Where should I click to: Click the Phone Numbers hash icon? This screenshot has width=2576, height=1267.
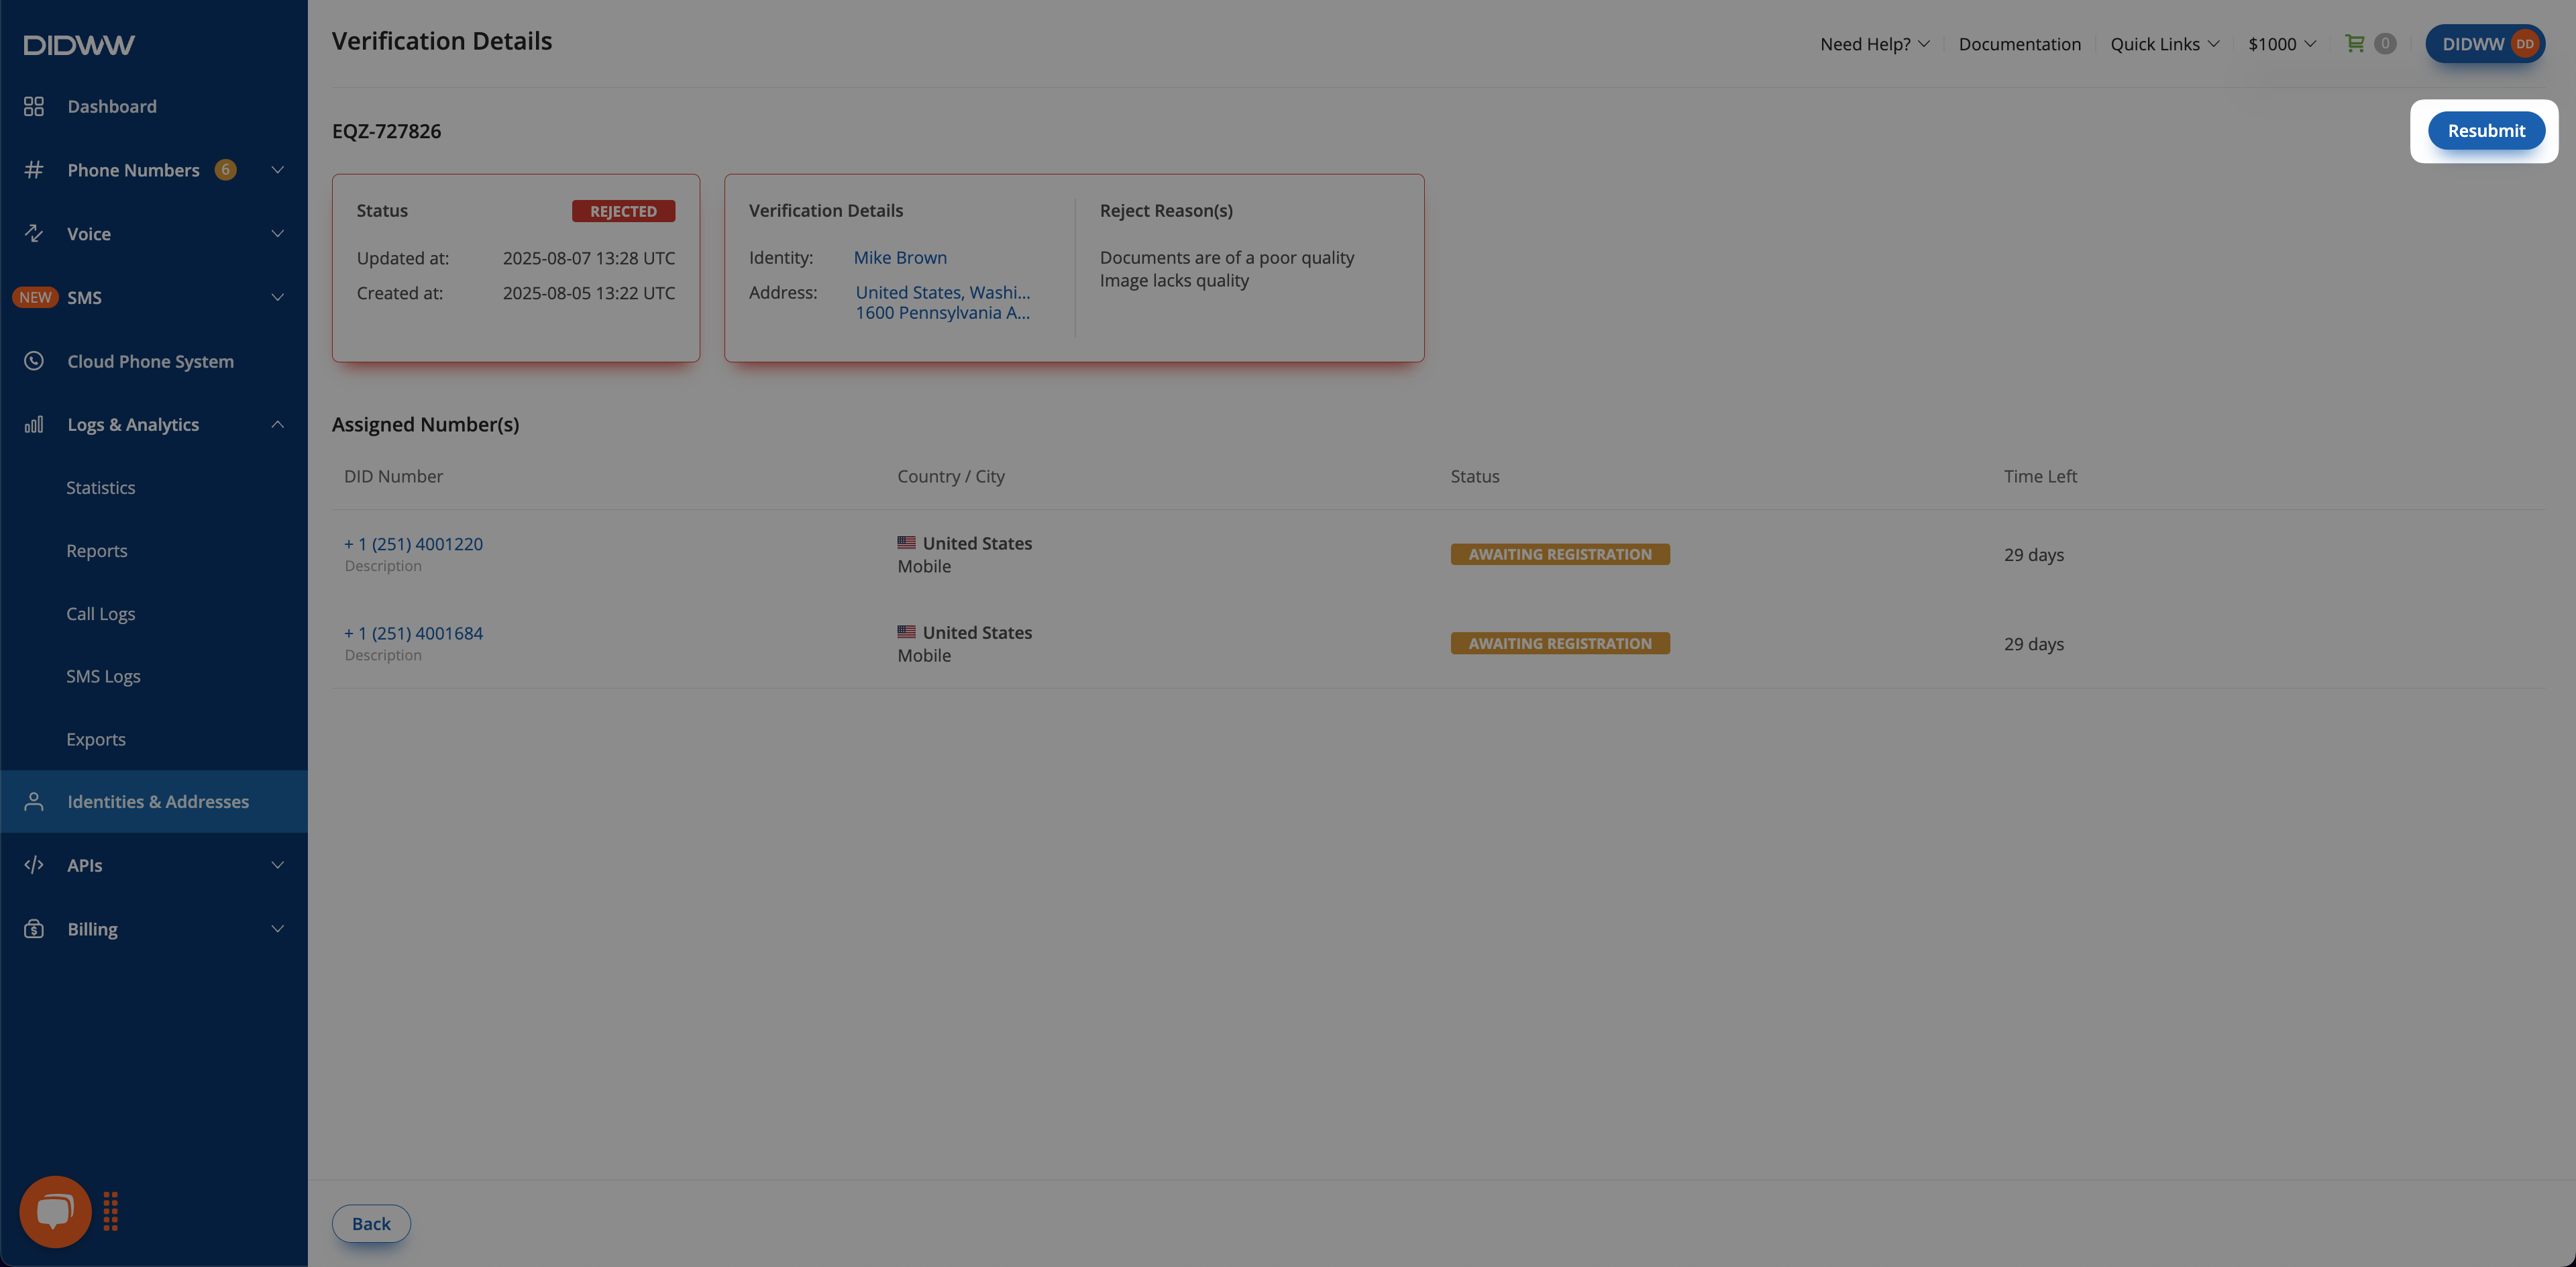tap(34, 170)
